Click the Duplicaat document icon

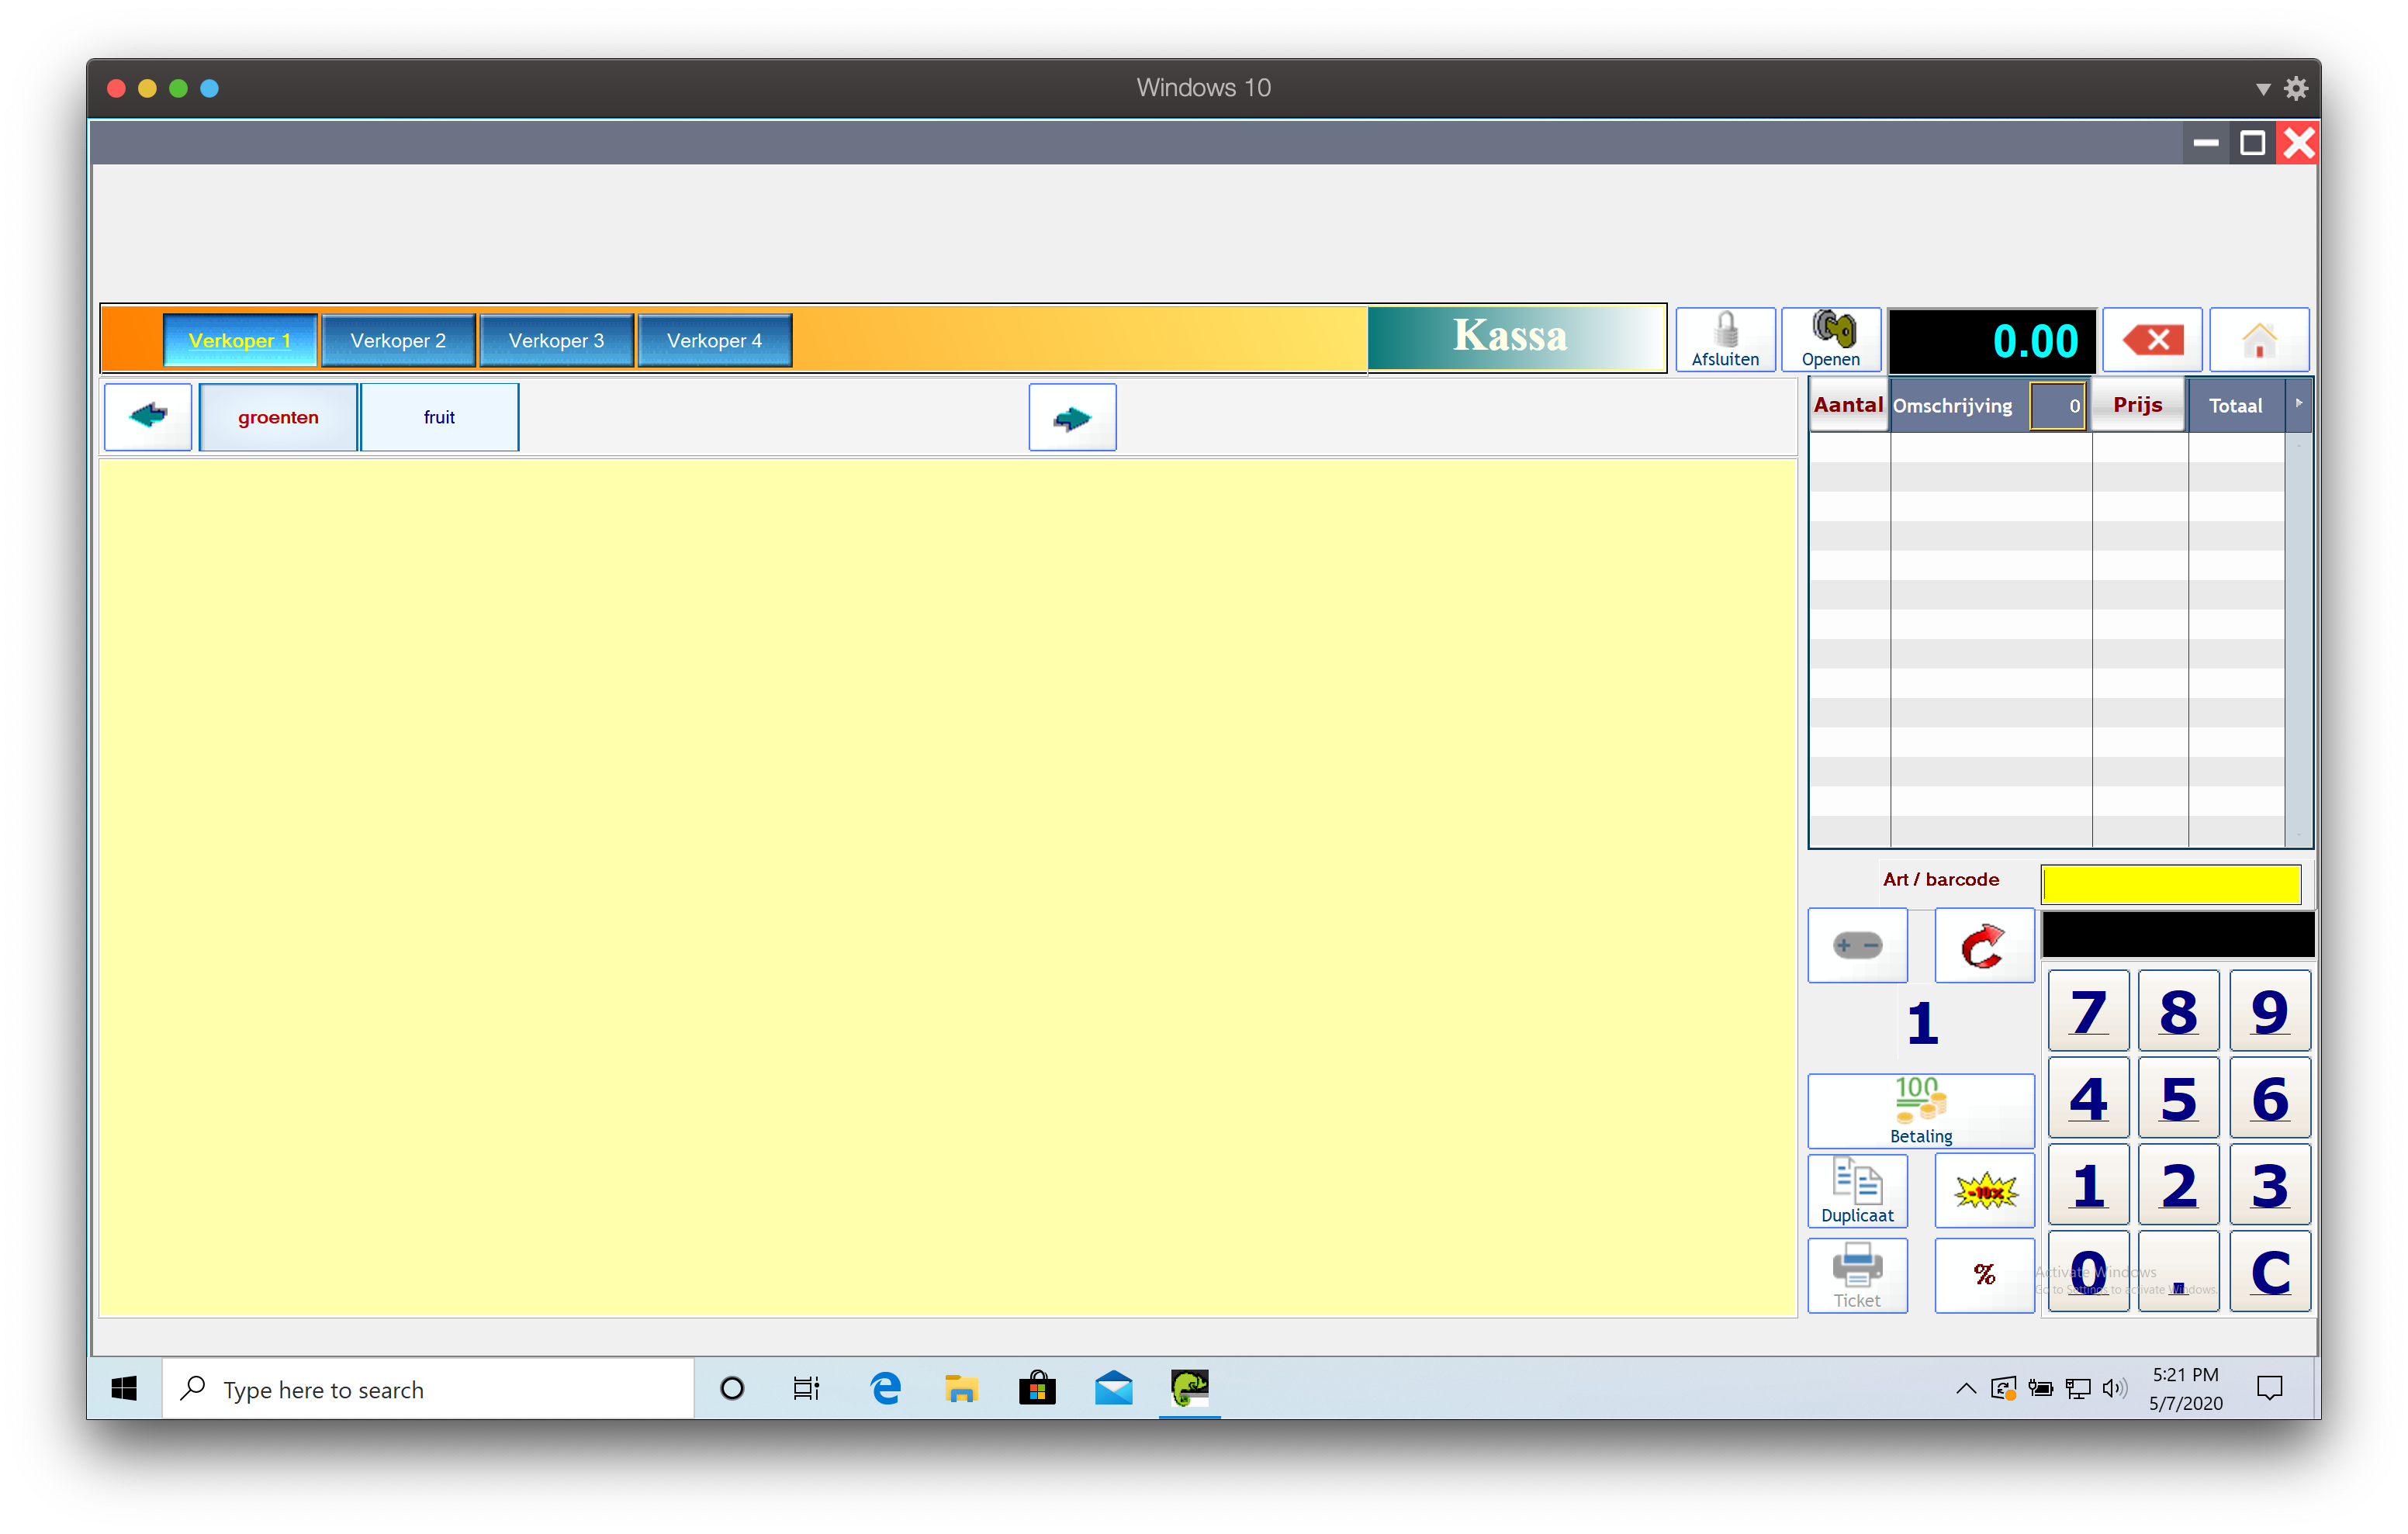click(x=1857, y=1190)
